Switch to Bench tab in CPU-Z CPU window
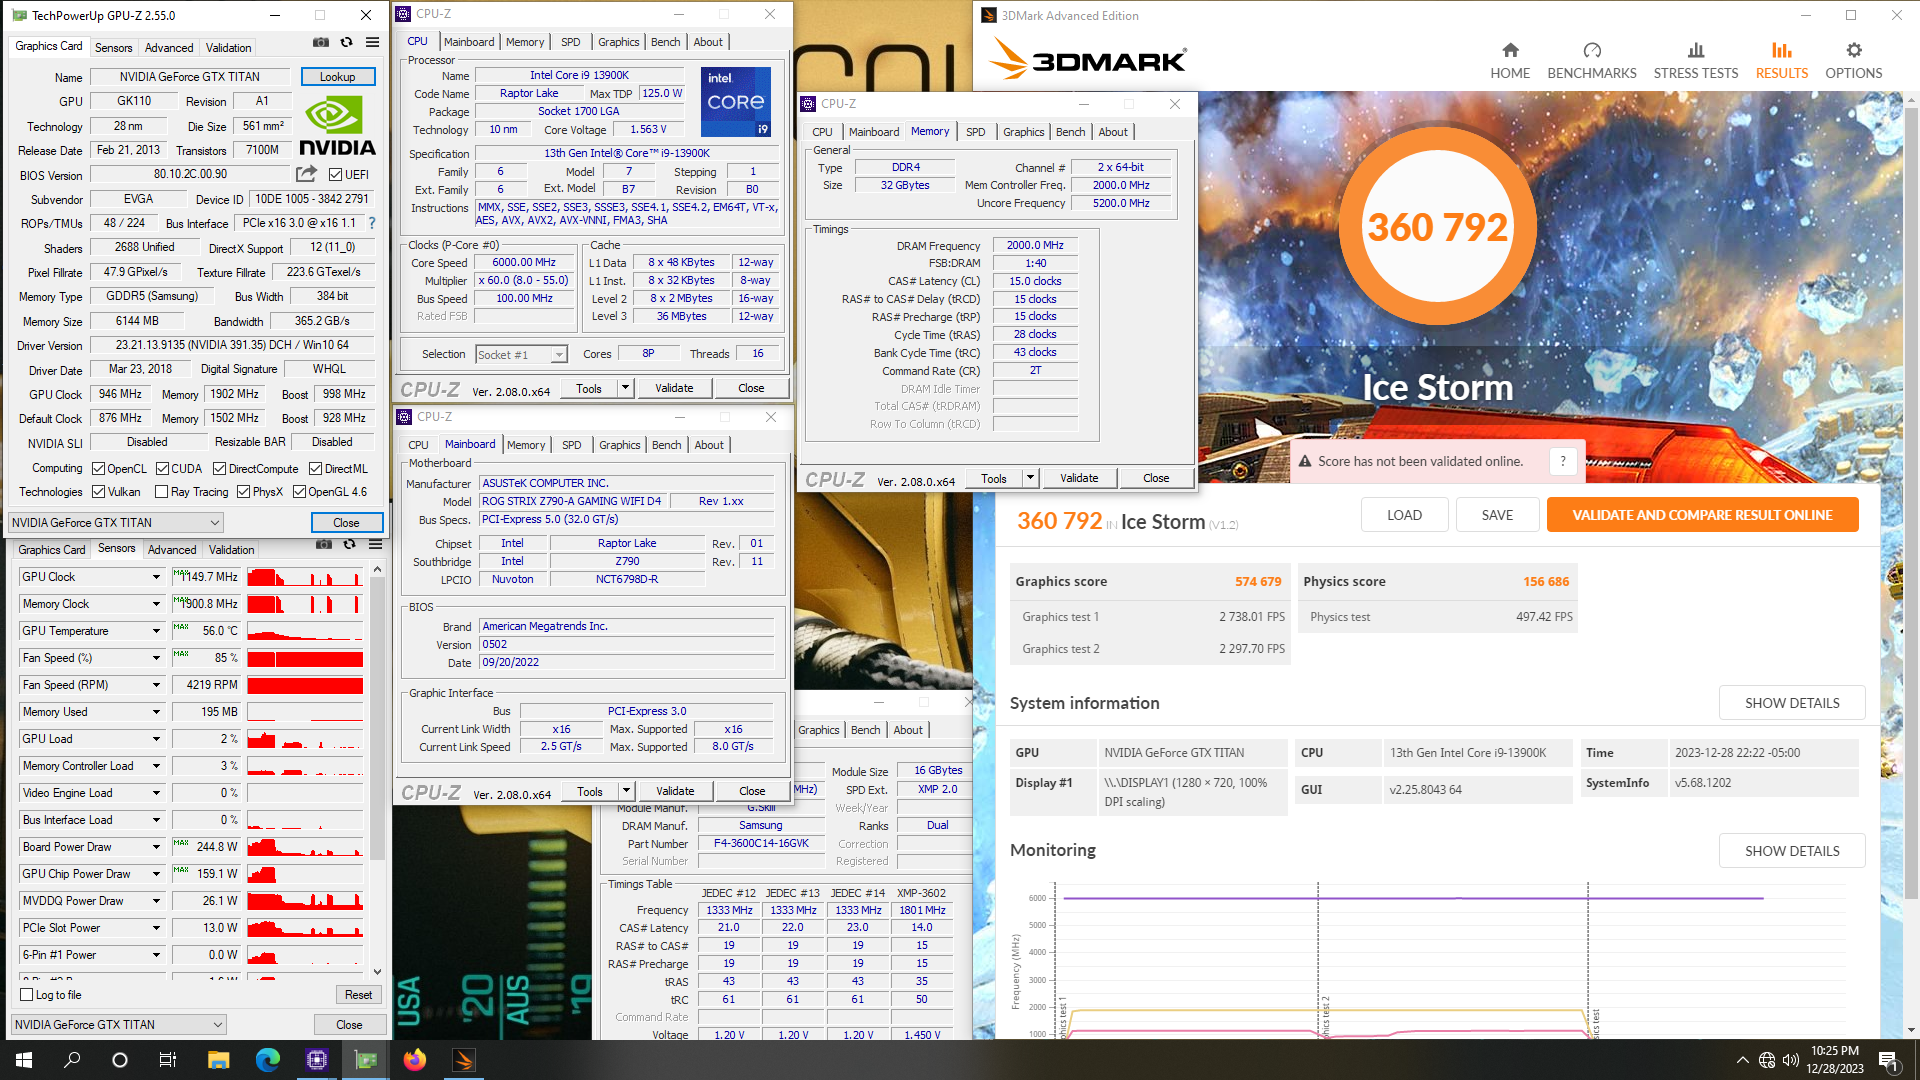Screen dimensions: 1920x1080 (x=665, y=41)
